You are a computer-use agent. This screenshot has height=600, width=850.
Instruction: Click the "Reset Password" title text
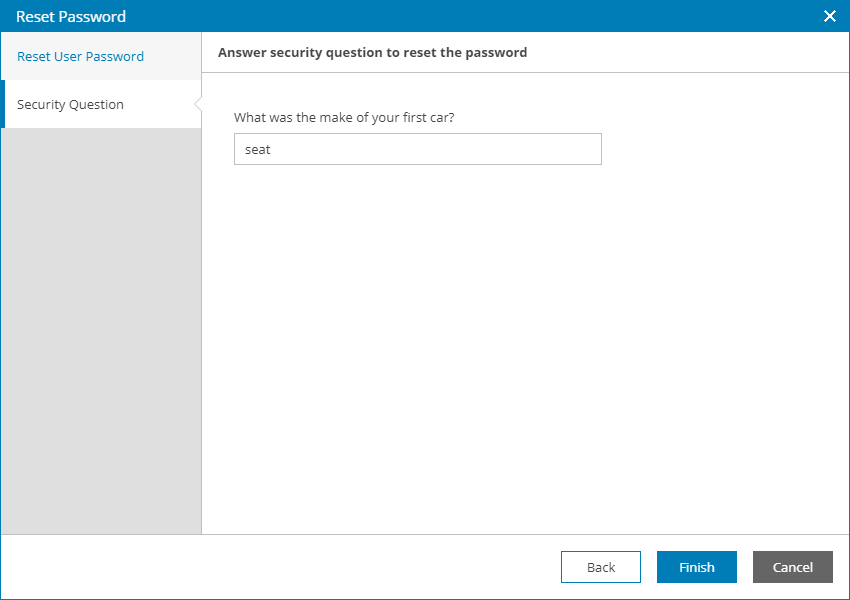[x=71, y=16]
